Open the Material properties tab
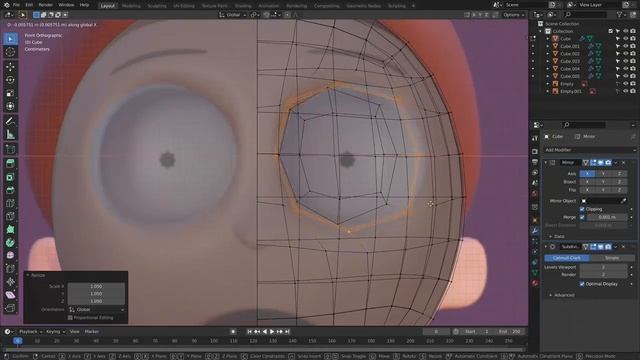640x360 pixels. [x=535, y=282]
